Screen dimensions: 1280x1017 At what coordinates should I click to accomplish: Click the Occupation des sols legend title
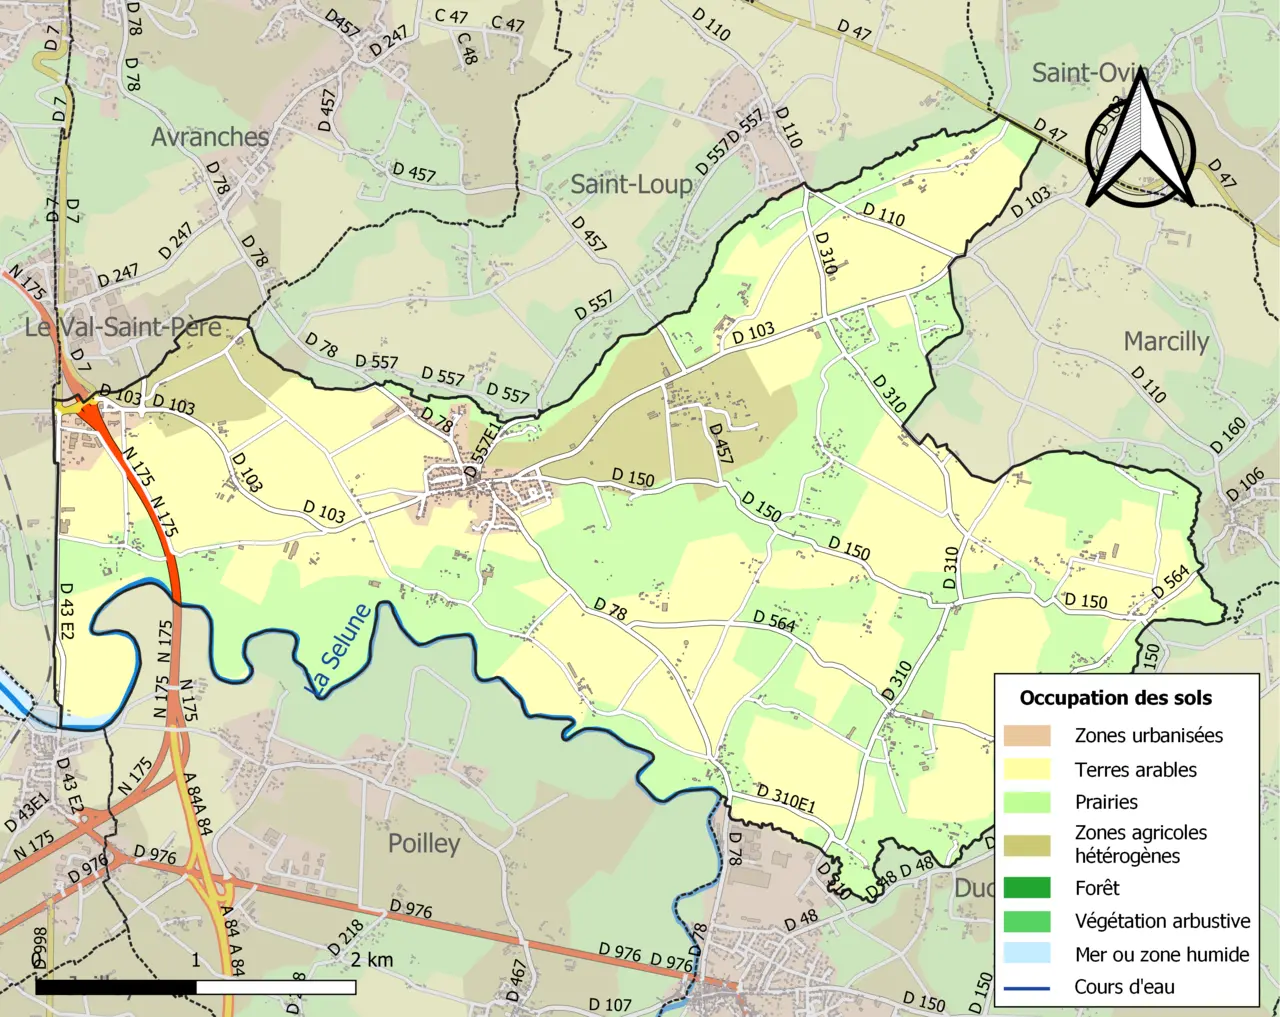(x=1115, y=698)
